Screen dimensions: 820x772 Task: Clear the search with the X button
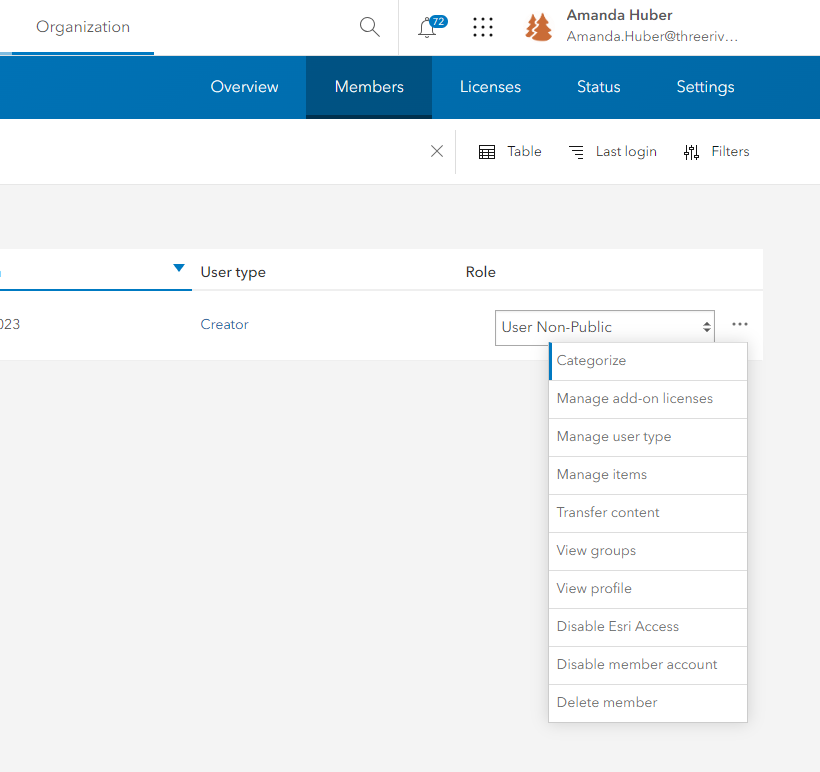pyautogui.click(x=436, y=151)
